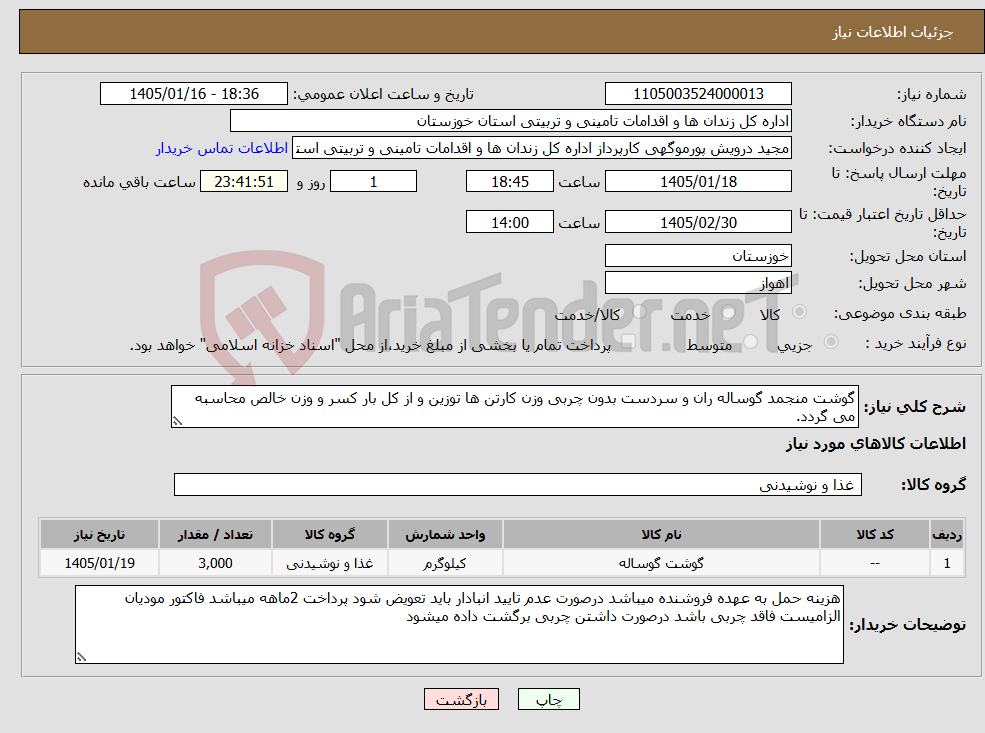Click the resize handle of the description box
This screenshot has width=985, height=733.
point(177,421)
